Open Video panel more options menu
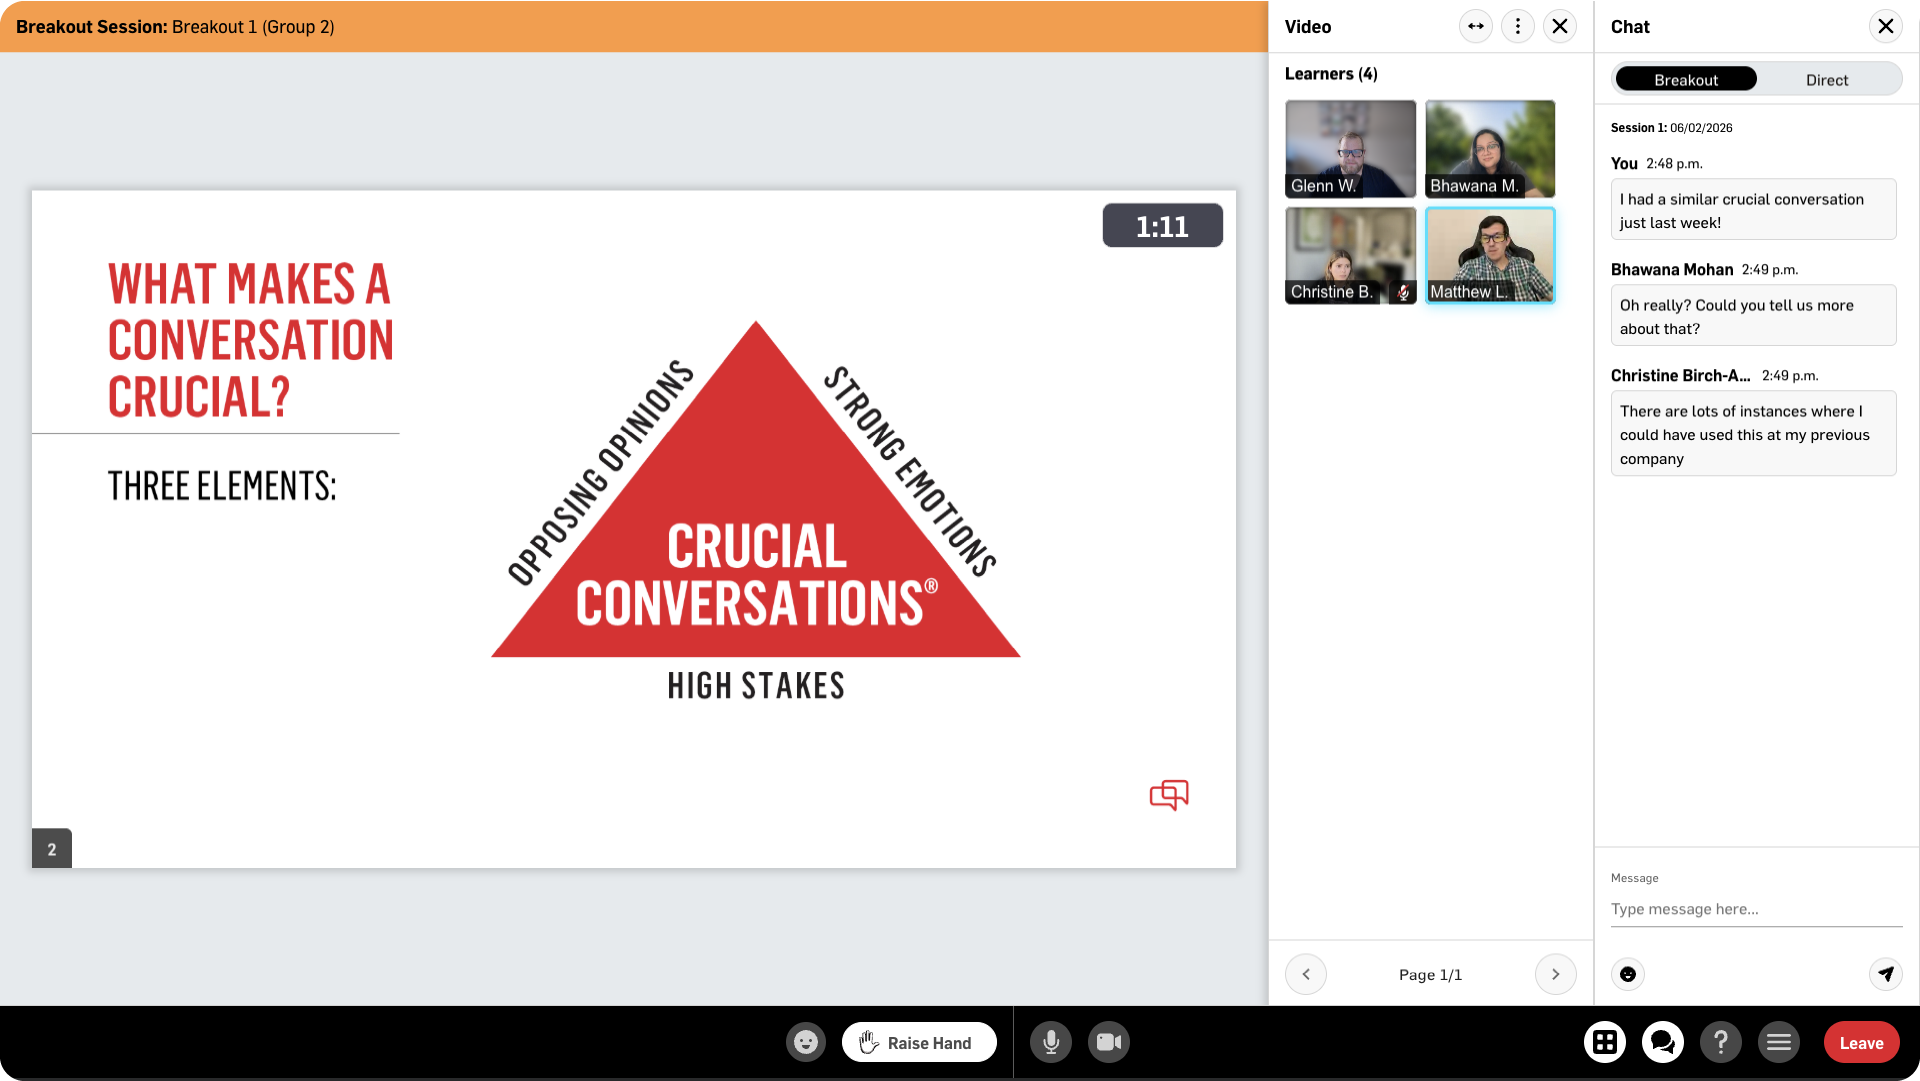This screenshot has width=1920, height=1081. pos(1518,26)
